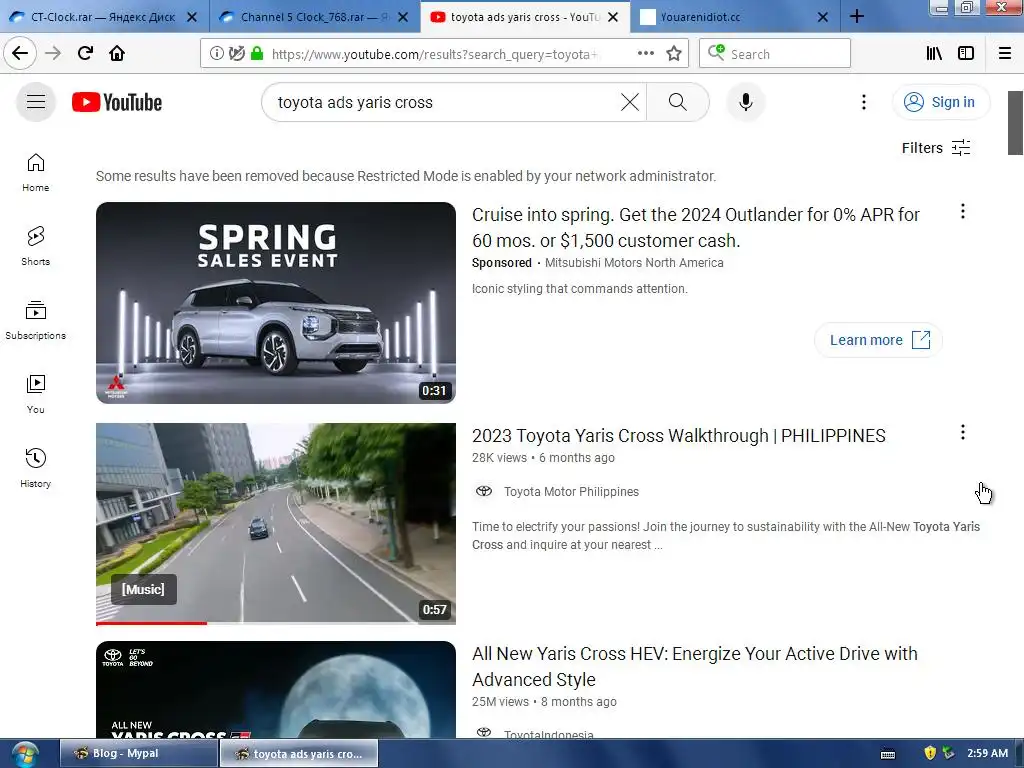This screenshot has width=1024, height=768.
Task: Clear the YouTube search query with X
Action: click(x=630, y=102)
